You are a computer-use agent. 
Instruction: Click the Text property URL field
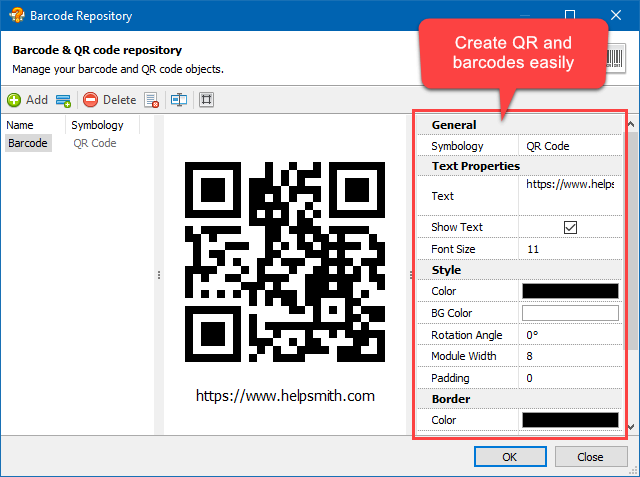coord(570,196)
